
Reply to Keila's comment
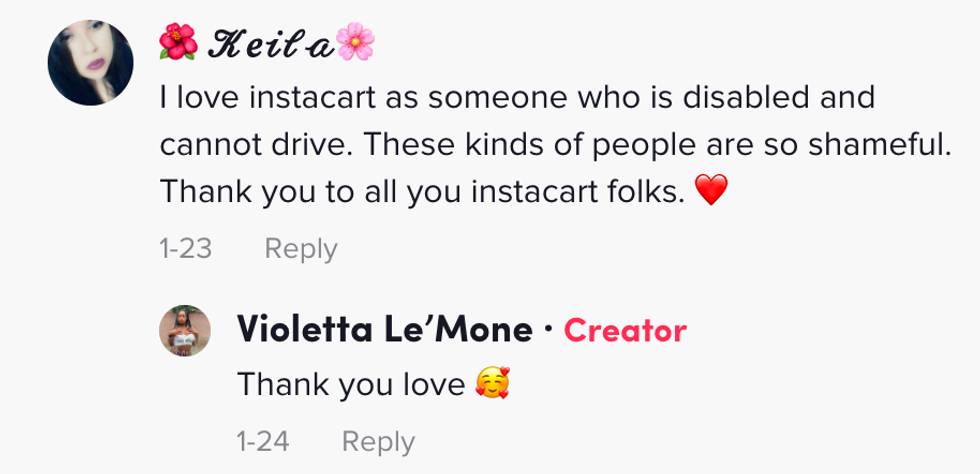point(301,248)
